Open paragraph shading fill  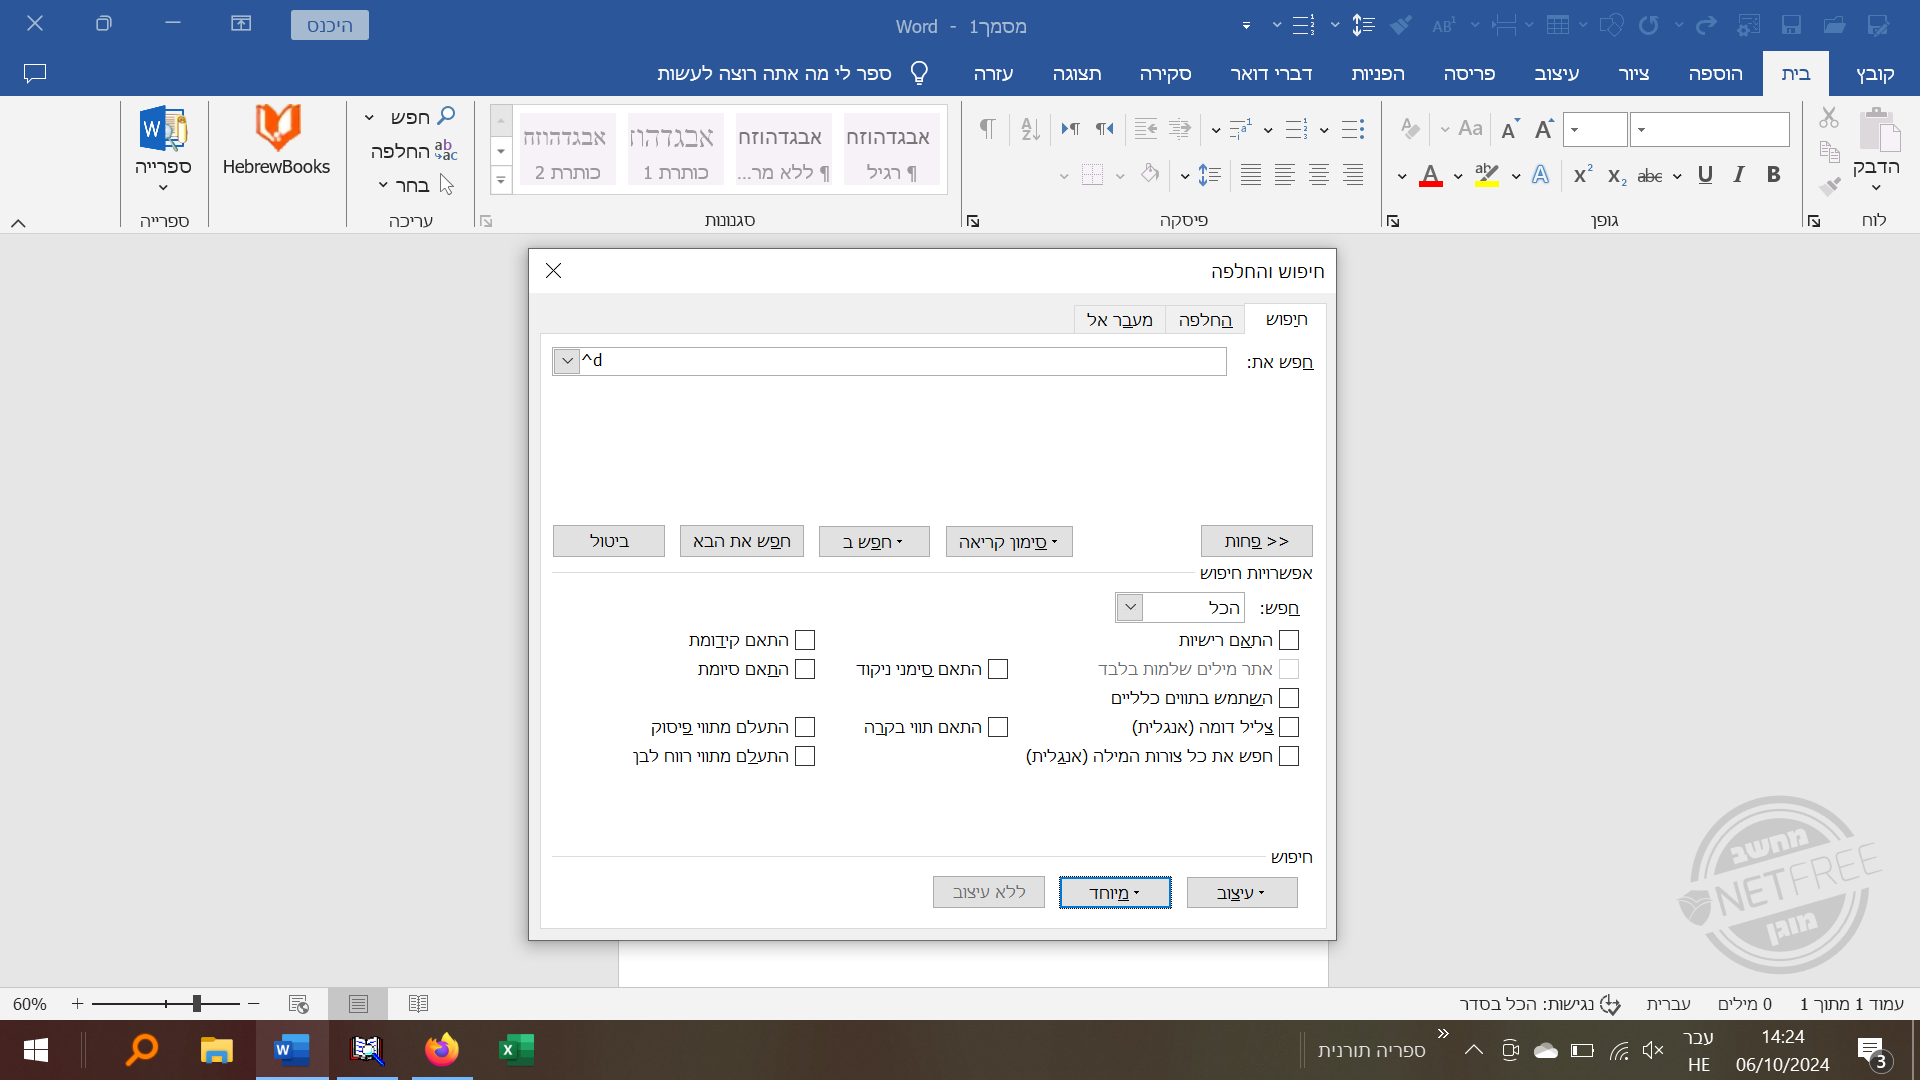(x=1149, y=175)
